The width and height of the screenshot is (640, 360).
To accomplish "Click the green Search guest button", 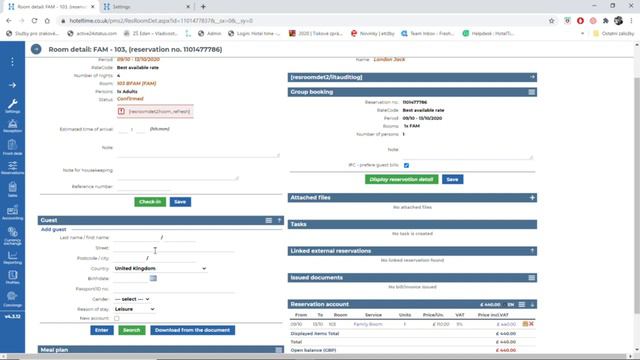I will click(131, 330).
